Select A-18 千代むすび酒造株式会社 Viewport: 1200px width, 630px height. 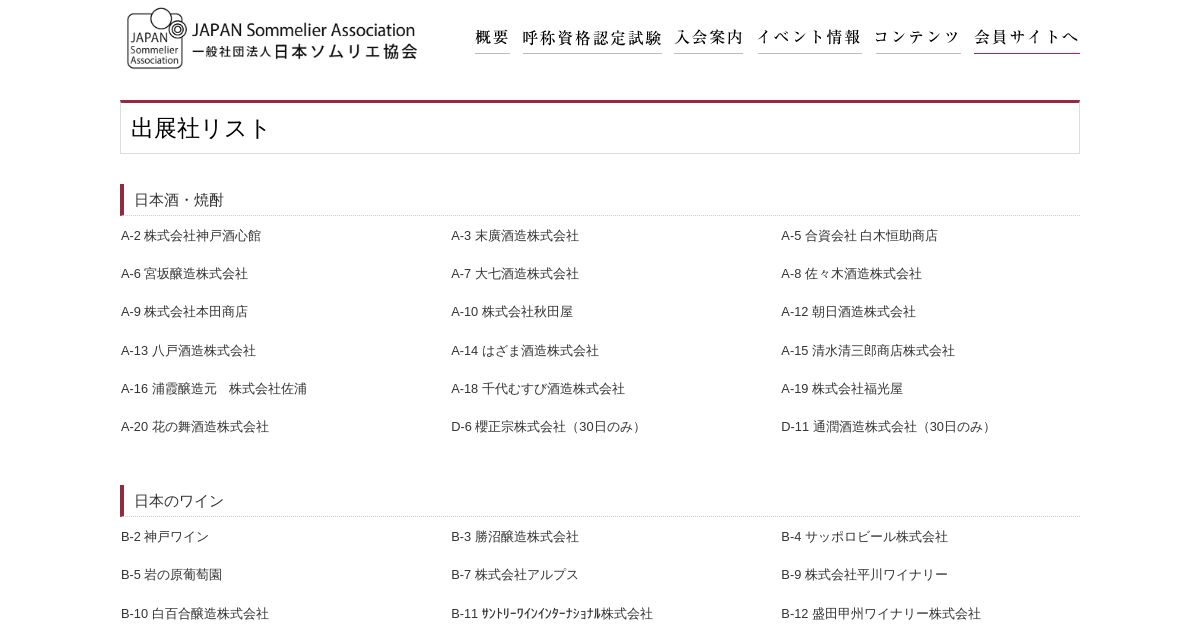(538, 389)
